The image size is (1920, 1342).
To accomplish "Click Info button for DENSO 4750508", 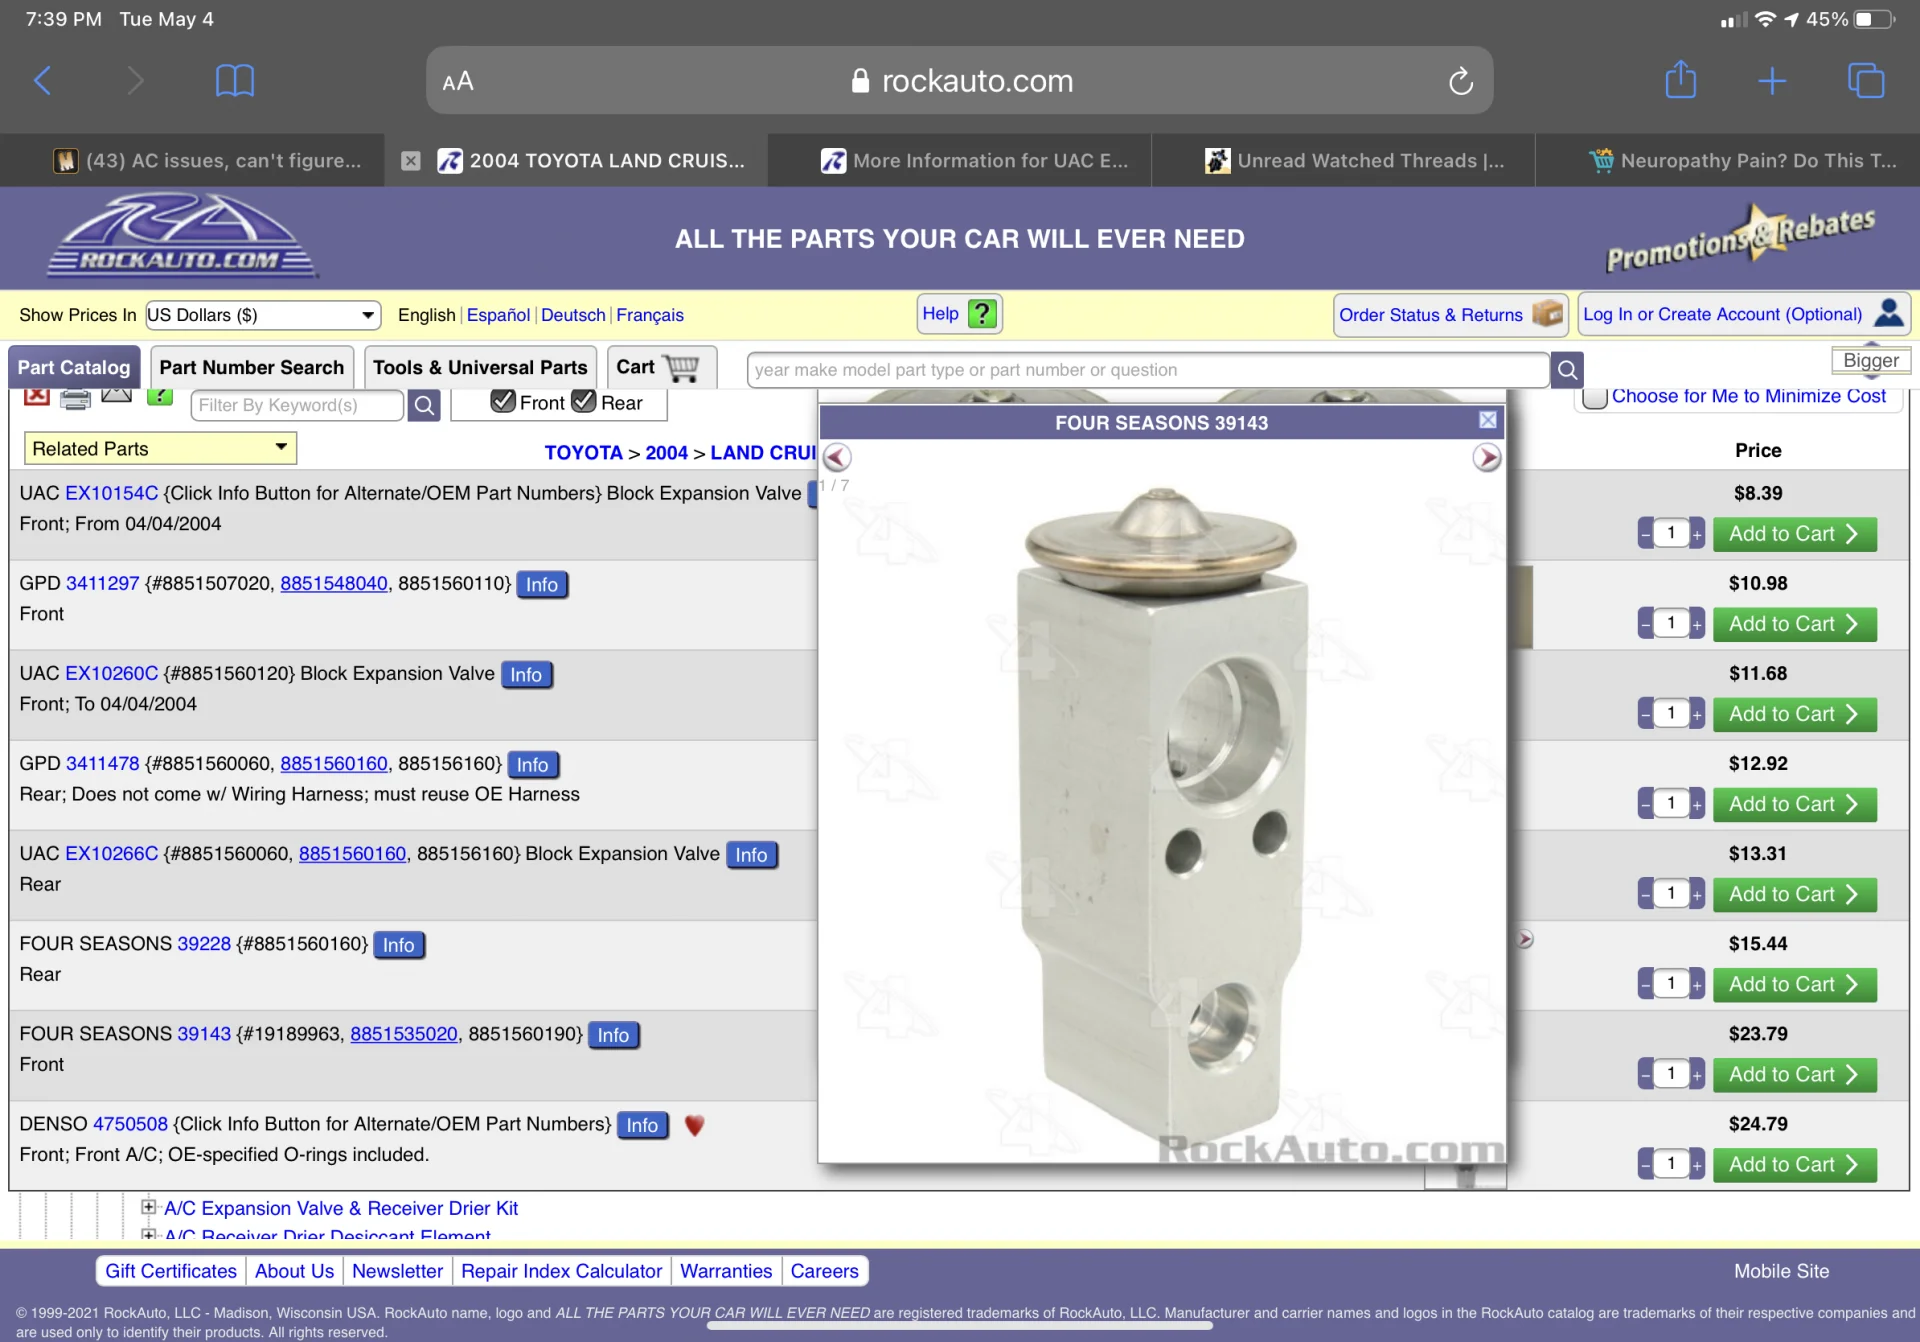I will [642, 1125].
